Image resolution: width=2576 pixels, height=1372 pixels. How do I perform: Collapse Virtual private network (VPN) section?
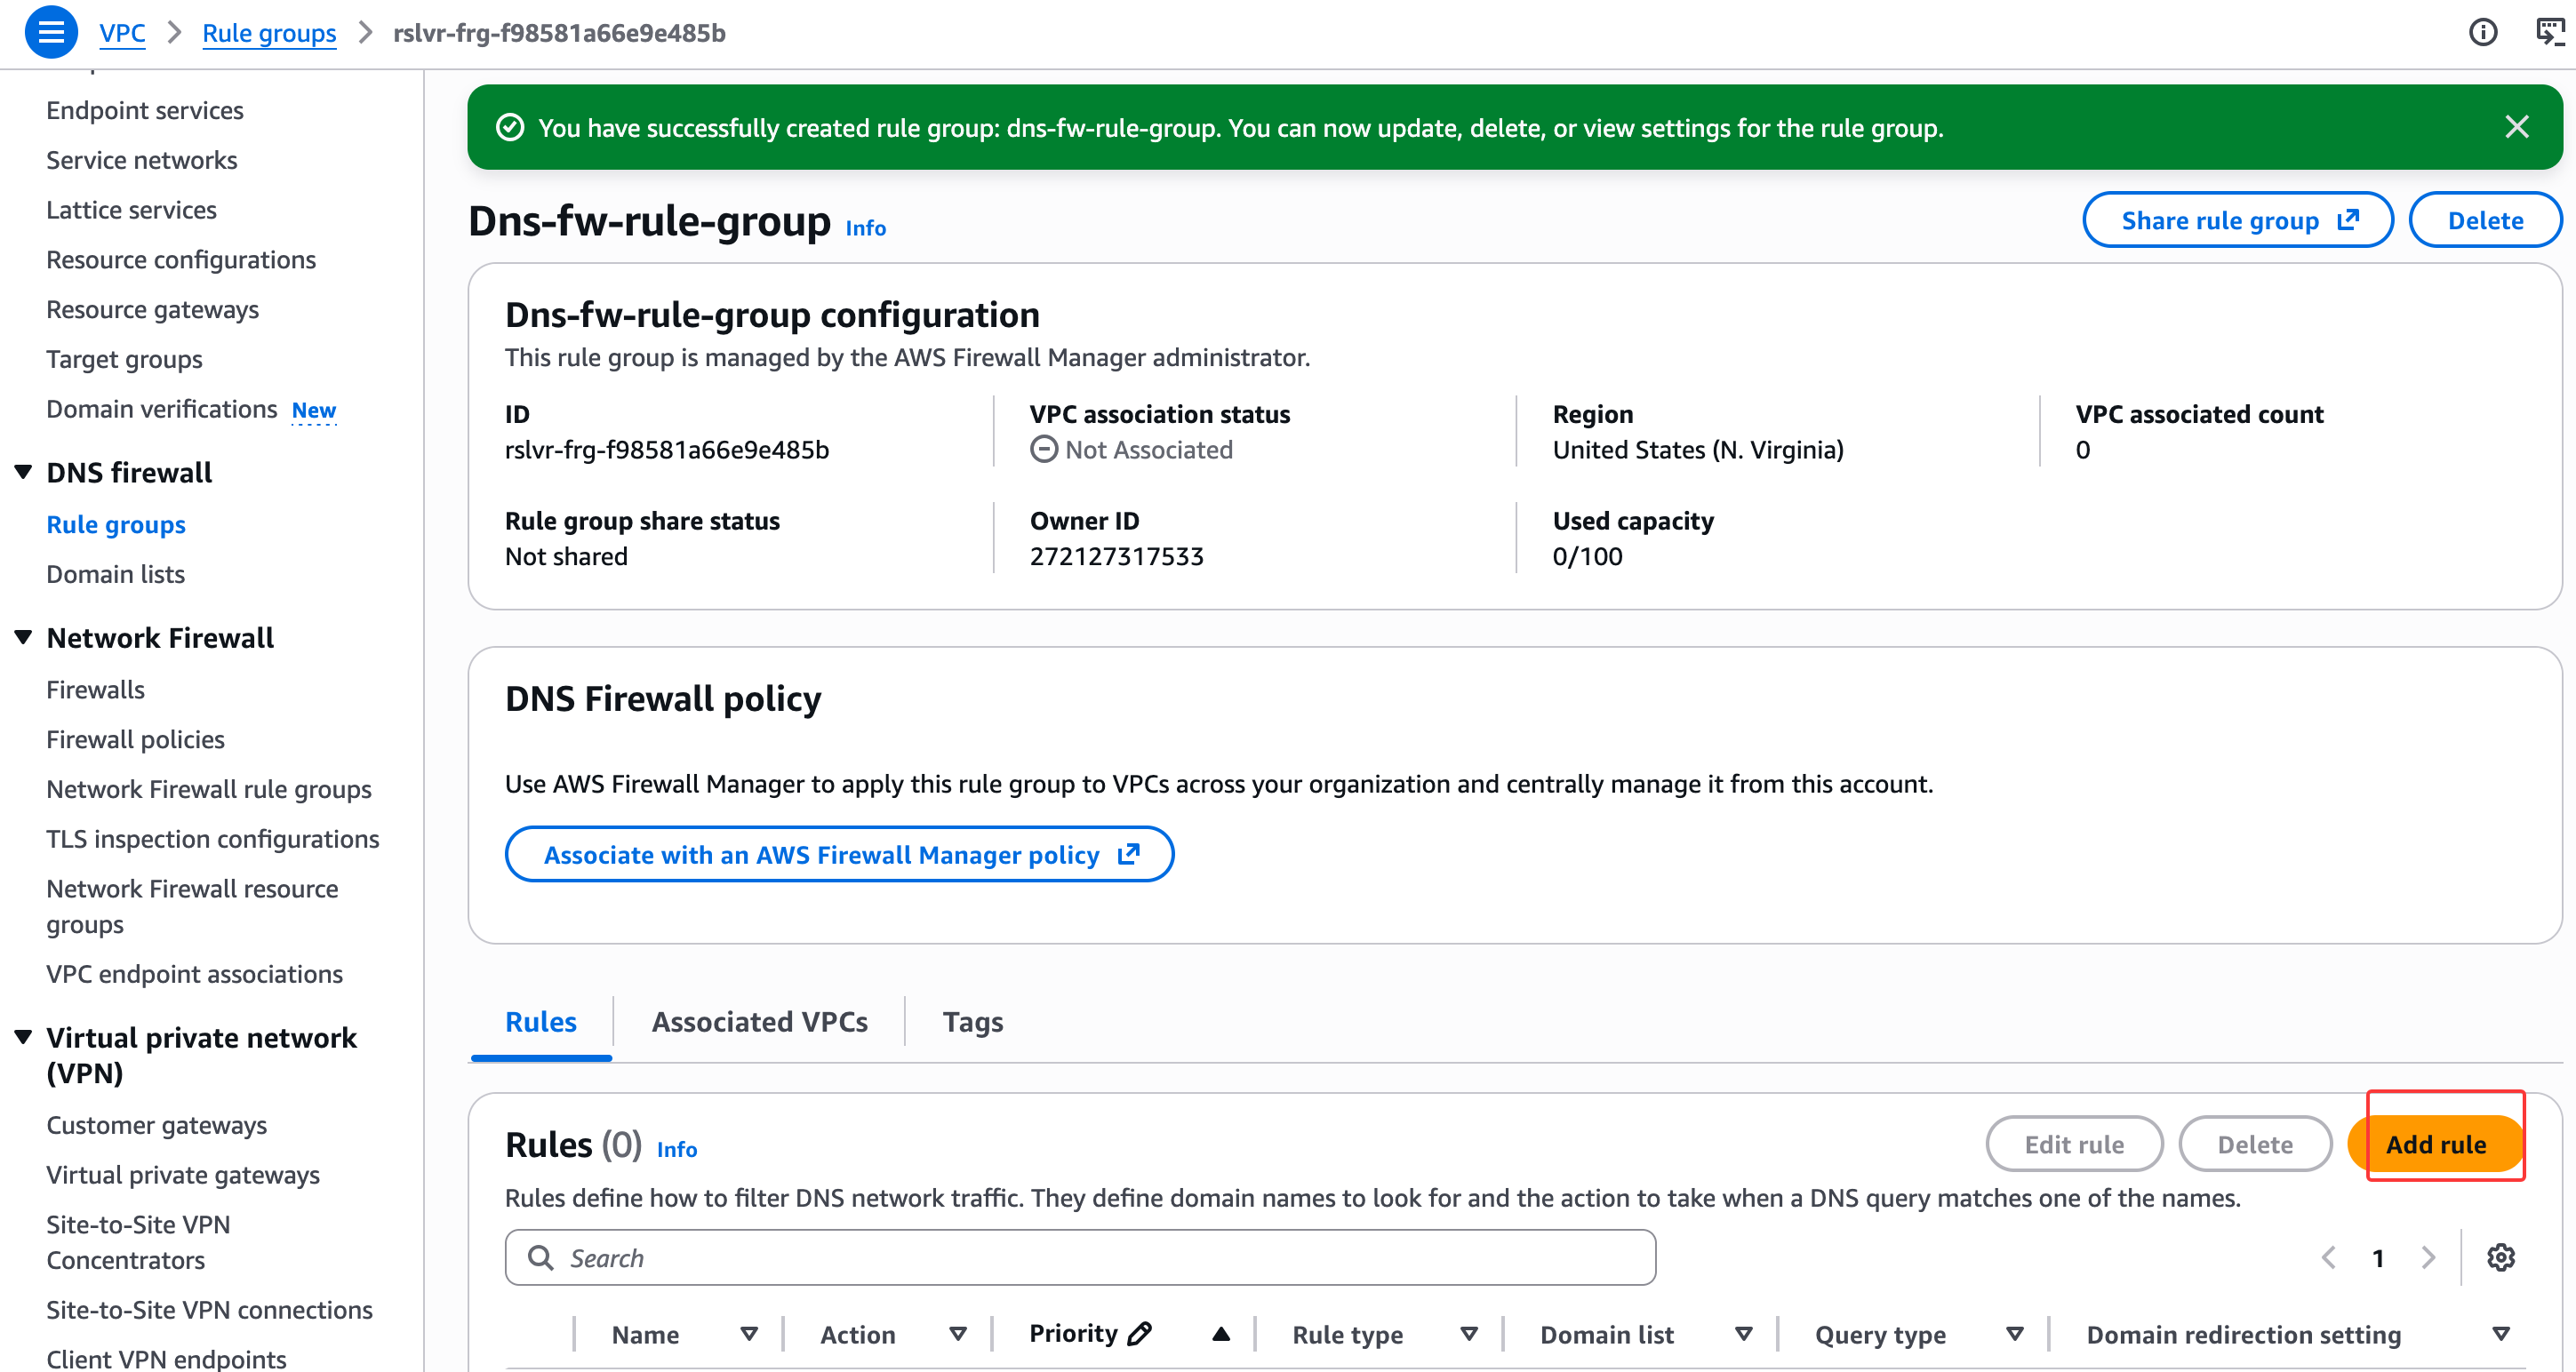pos(24,1037)
